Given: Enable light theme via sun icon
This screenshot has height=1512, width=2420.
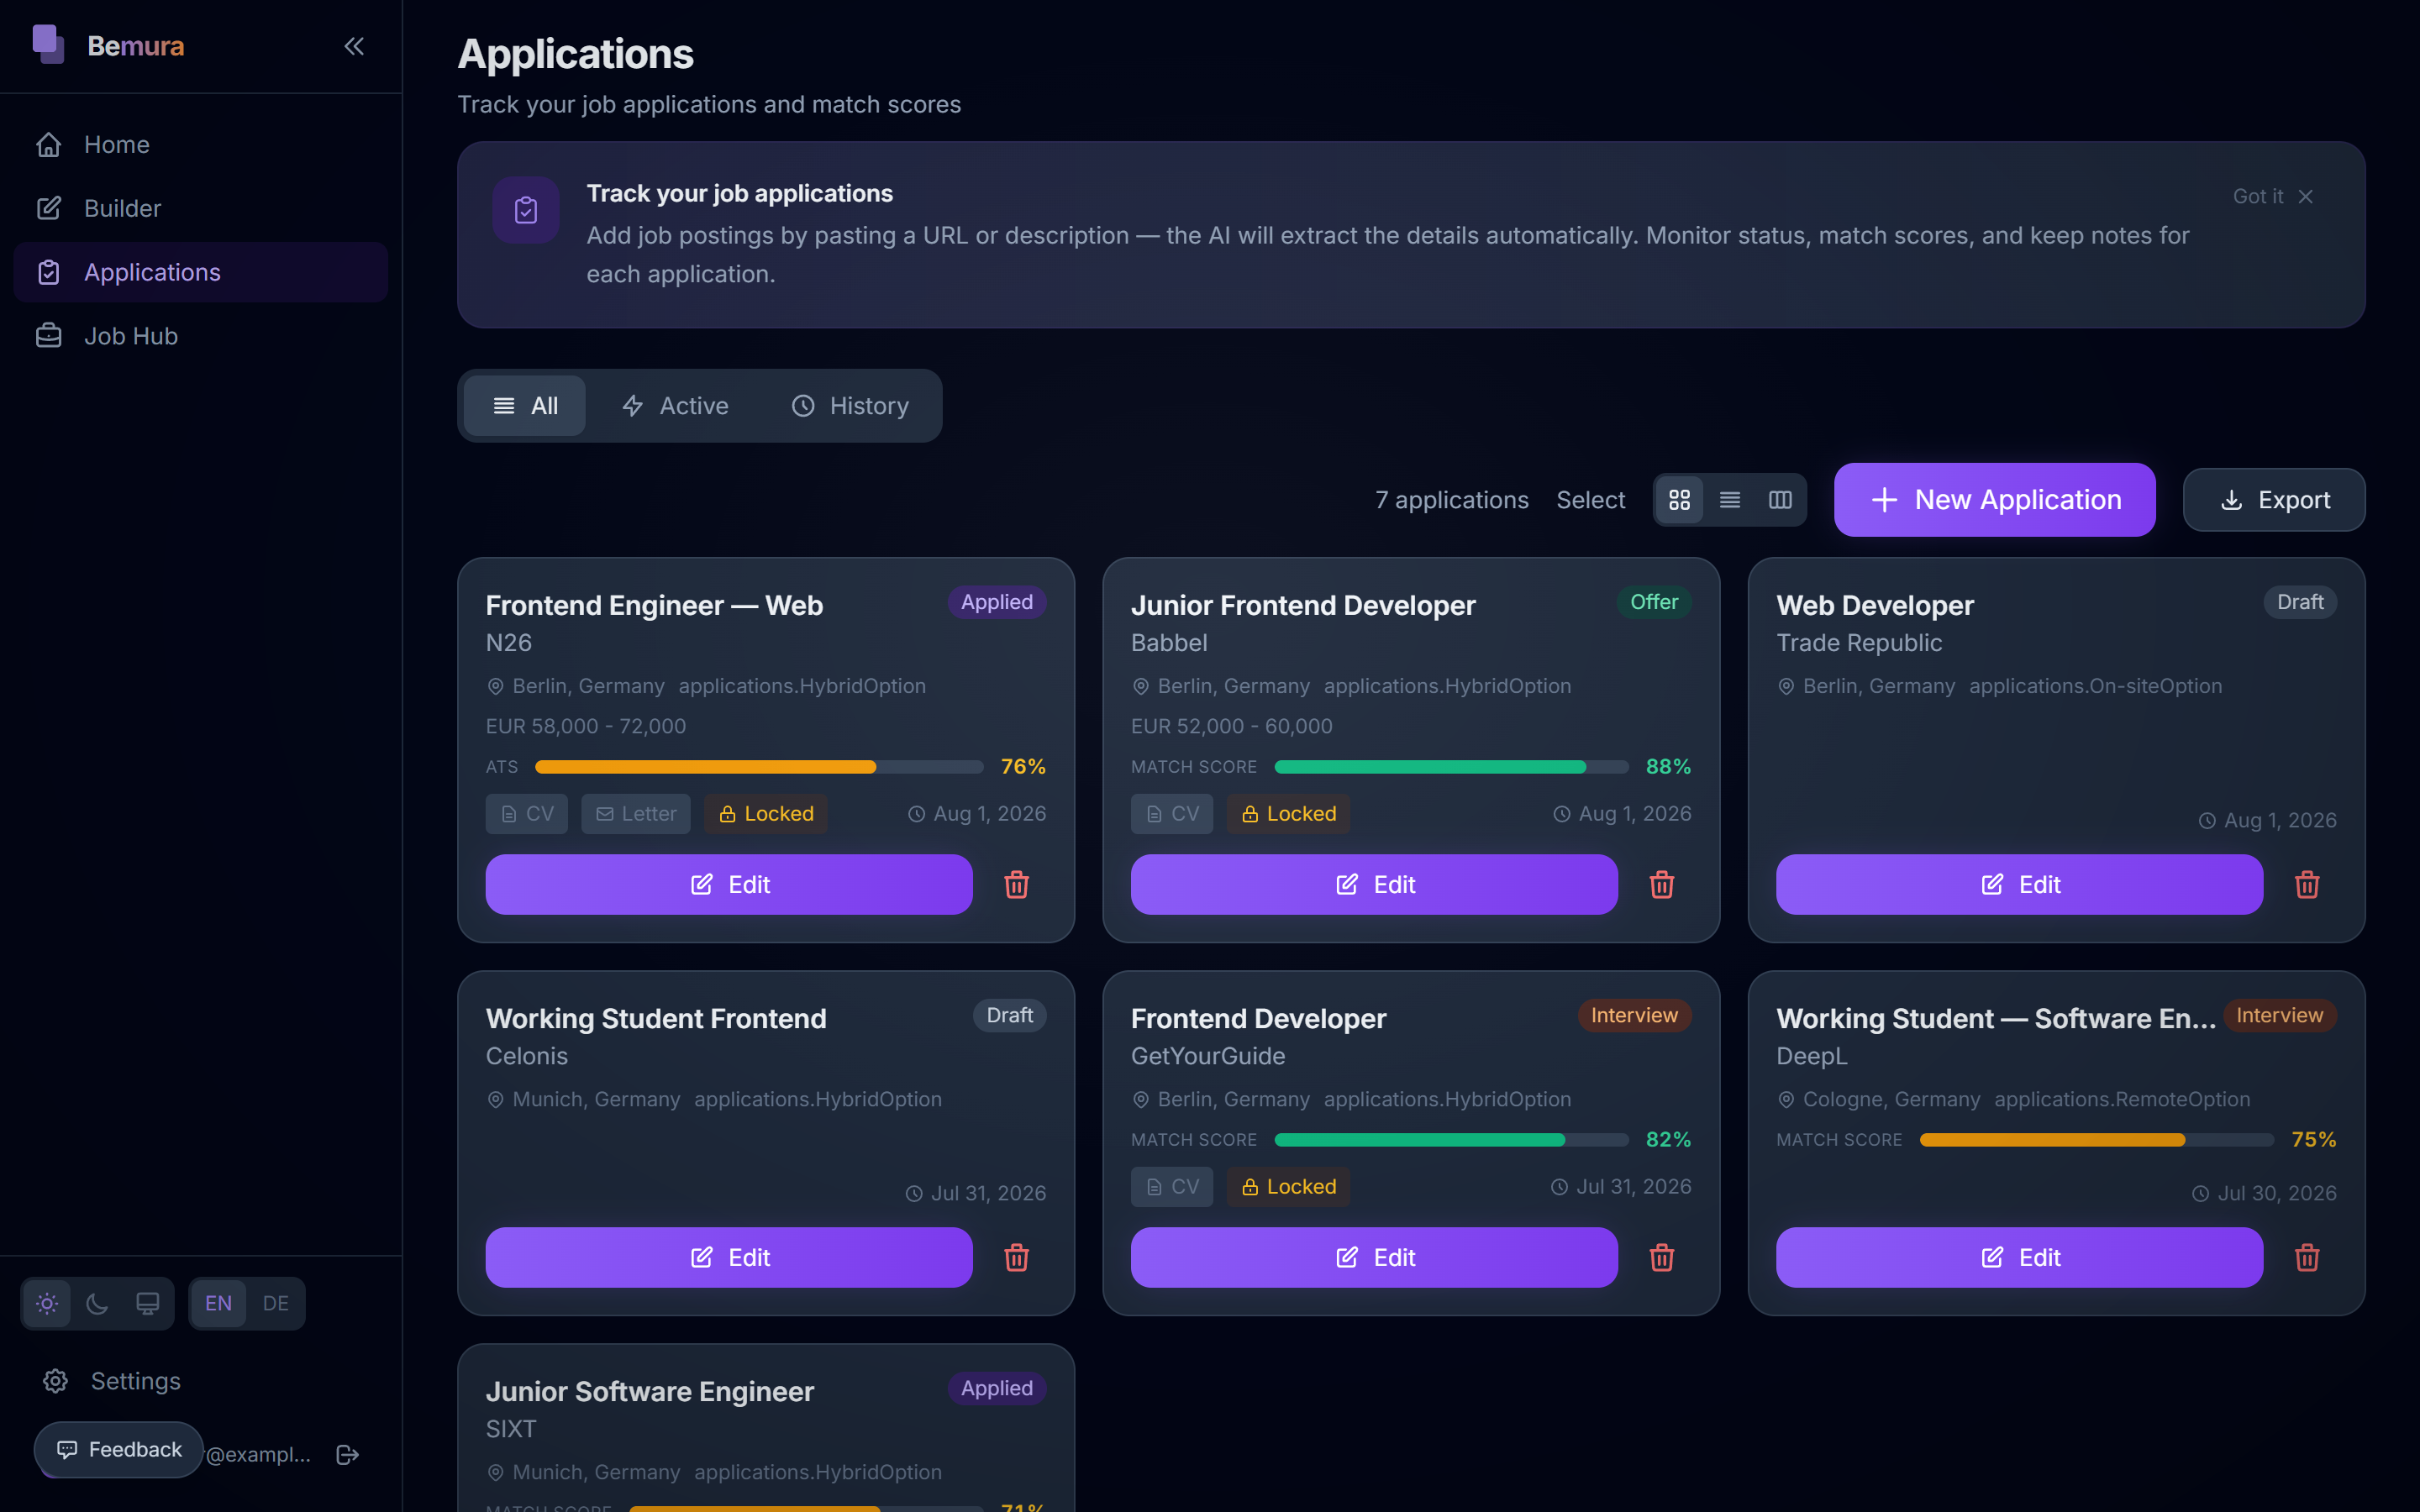Looking at the screenshot, I should pos(47,1304).
